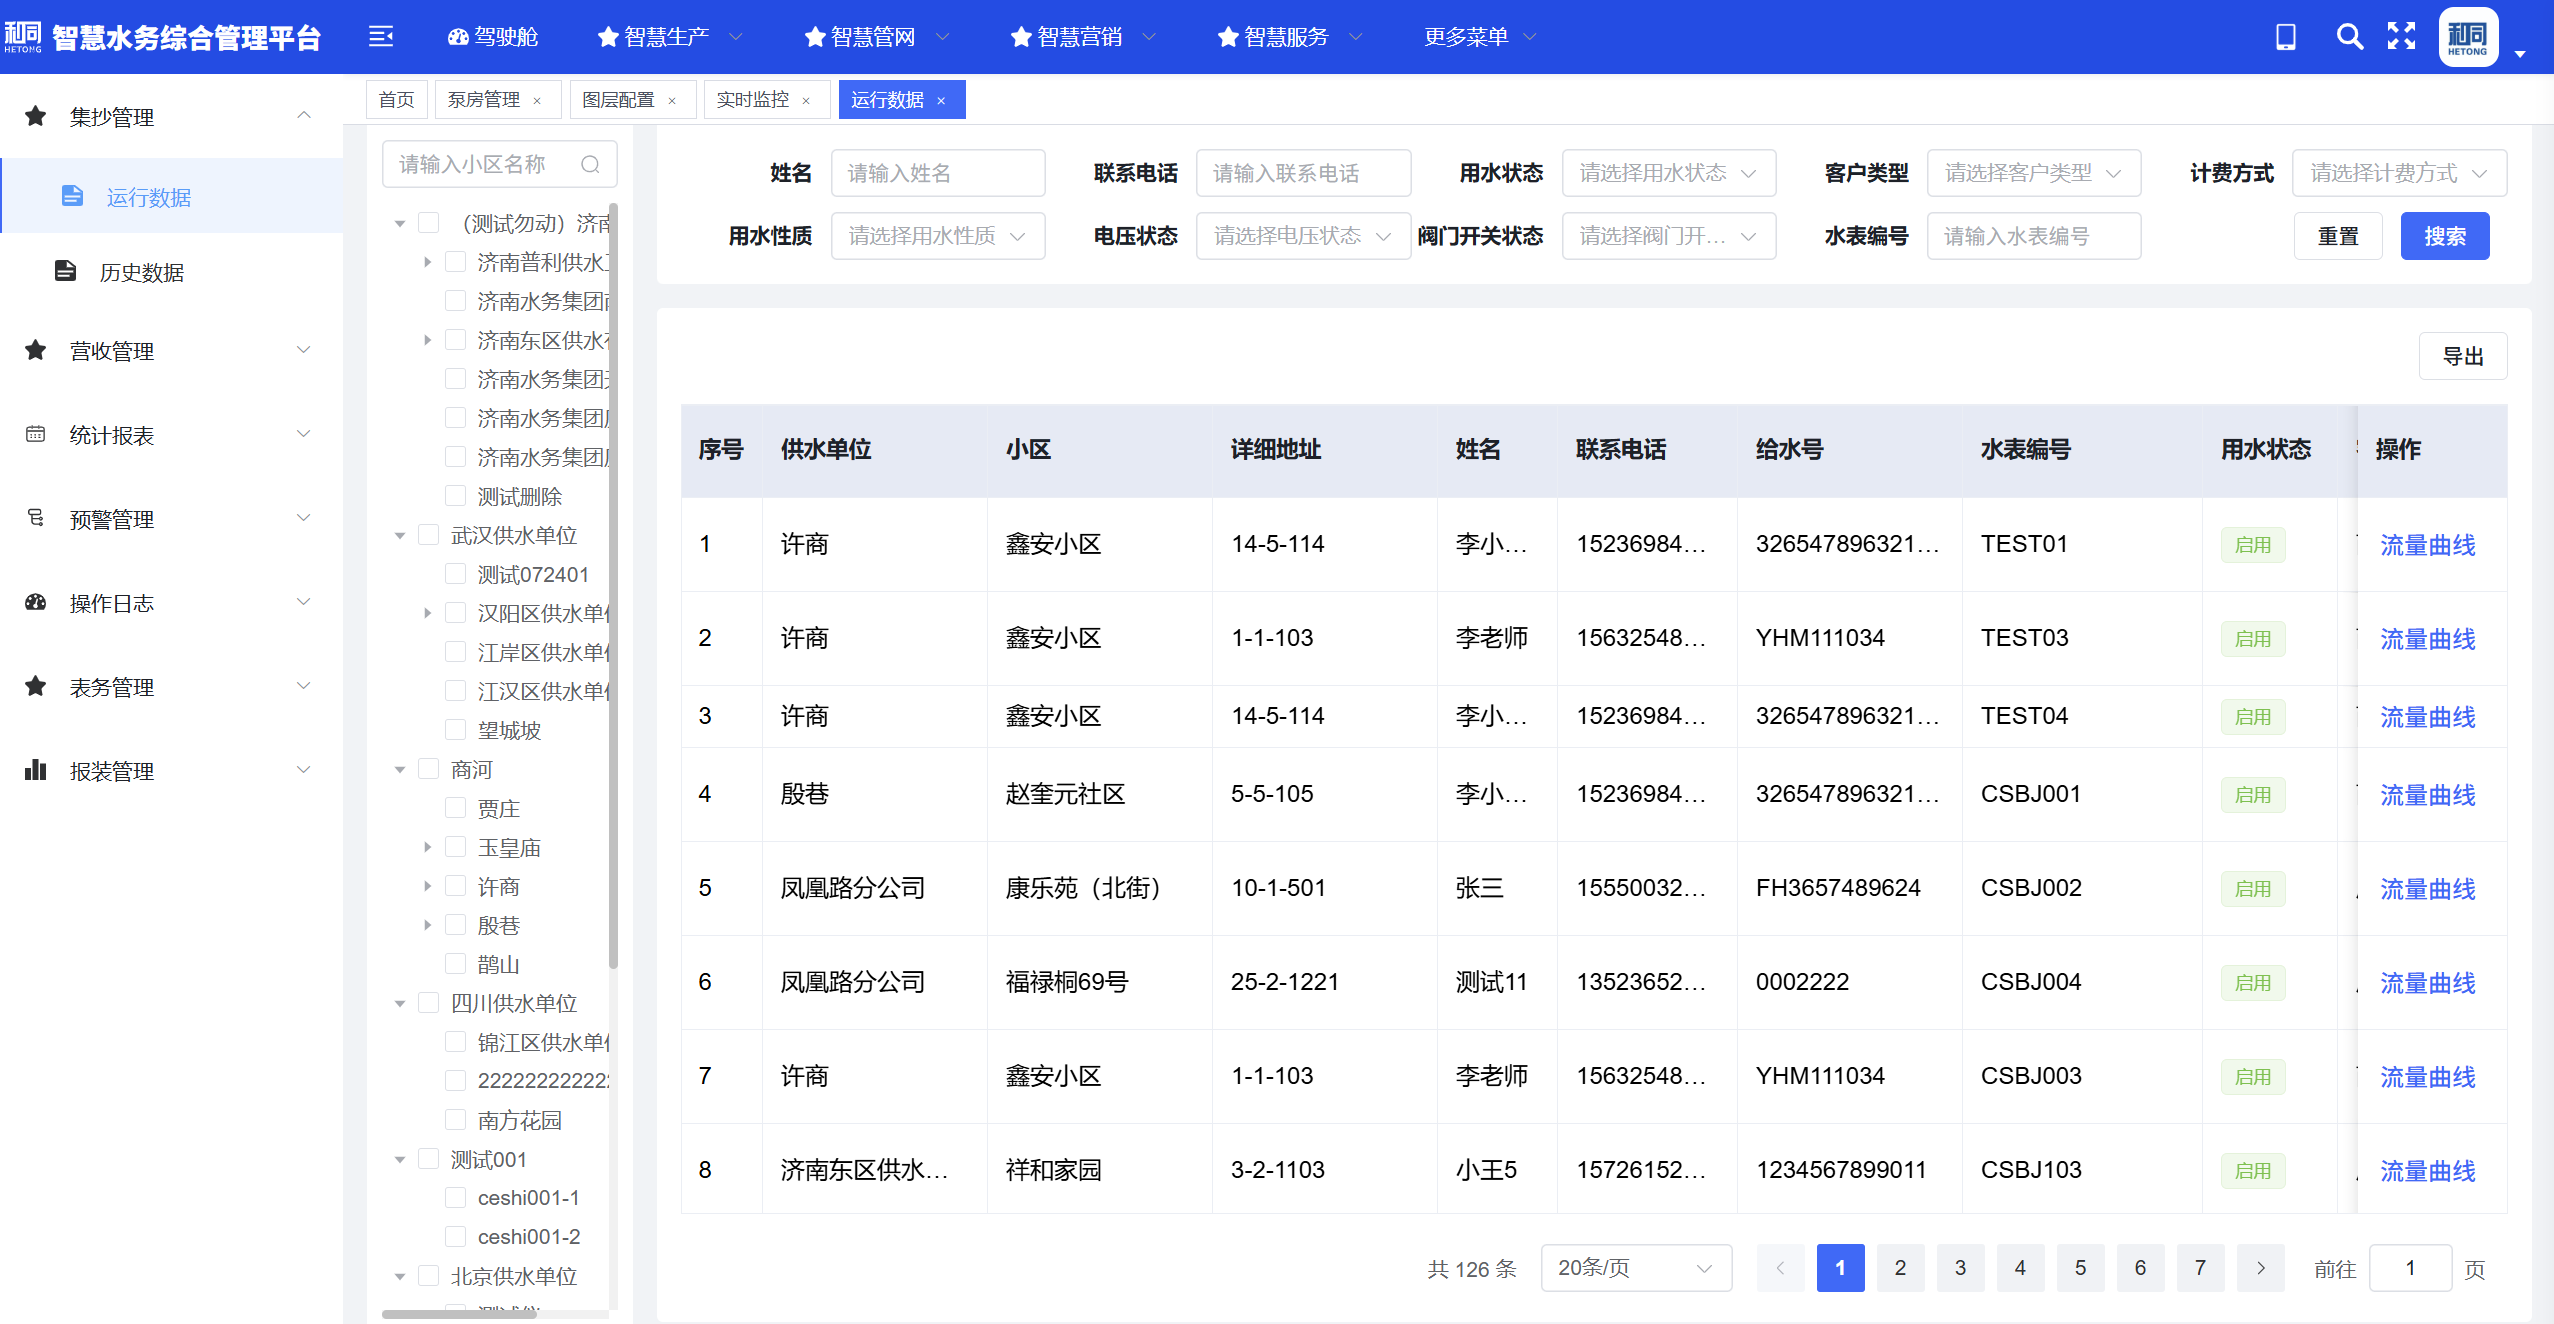Open 流量曲线 for row 5 张三
This screenshot has width=2554, height=1324.
[x=2427, y=888]
